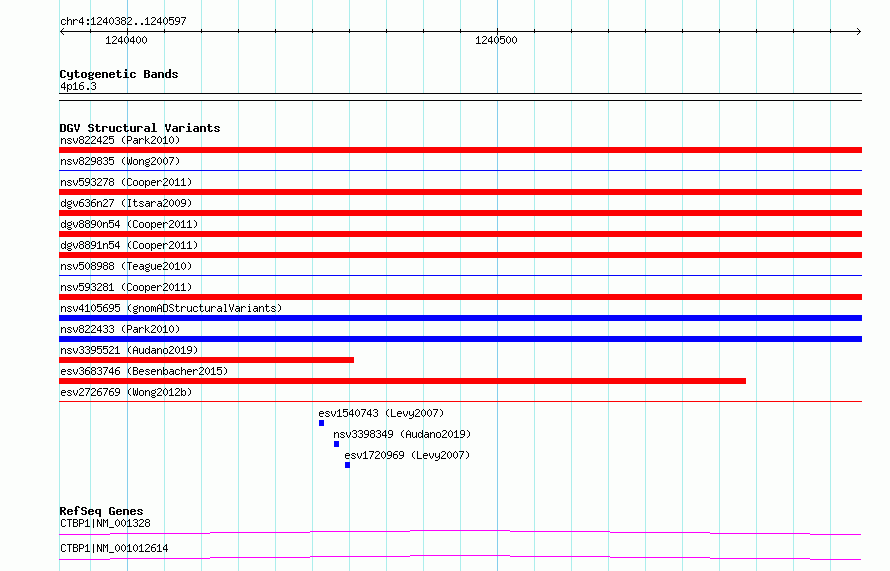The width and height of the screenshot is (890, 571).
Task: Open nsv822433 (Park2010) variant label
Action: 120,329
